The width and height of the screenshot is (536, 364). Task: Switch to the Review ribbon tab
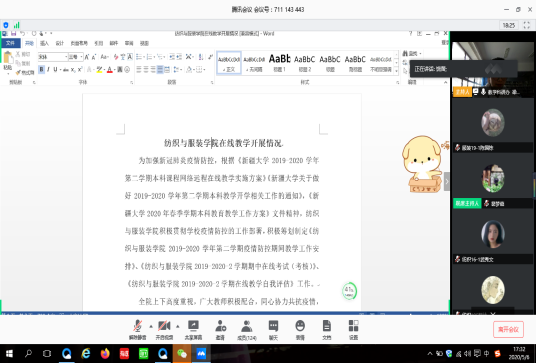(129, 43)
